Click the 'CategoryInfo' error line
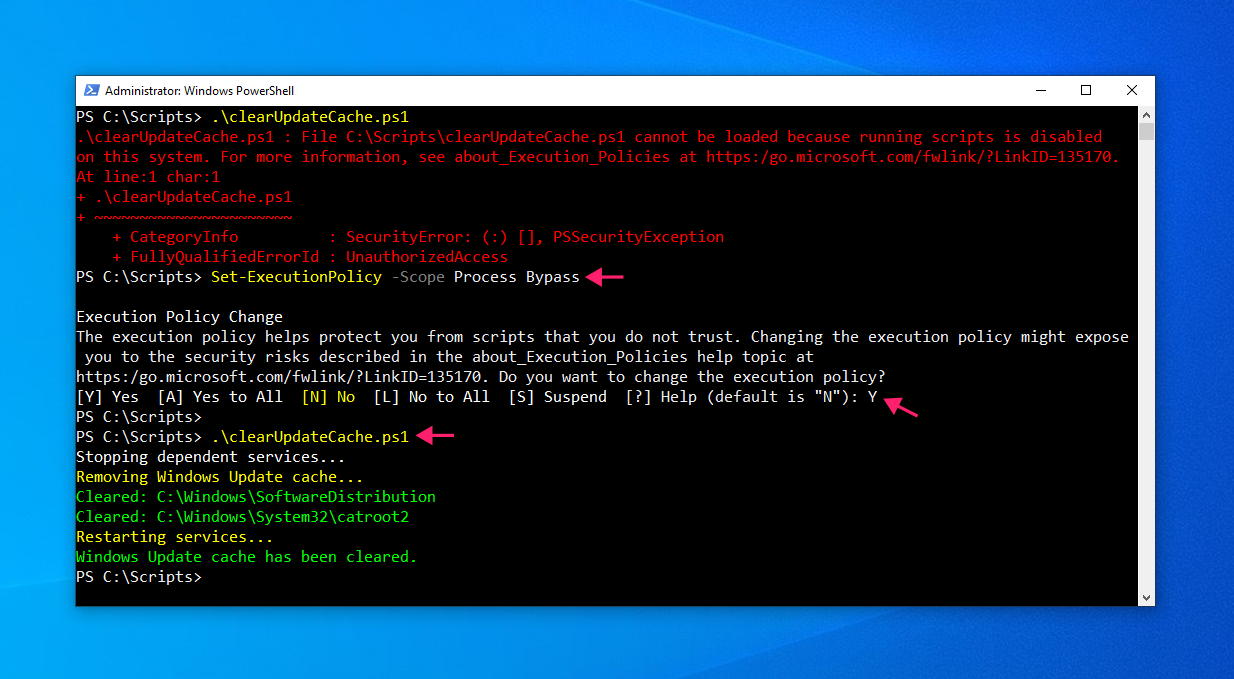Viewport: 1234px width, 679px height. click(x=418, y=237)
